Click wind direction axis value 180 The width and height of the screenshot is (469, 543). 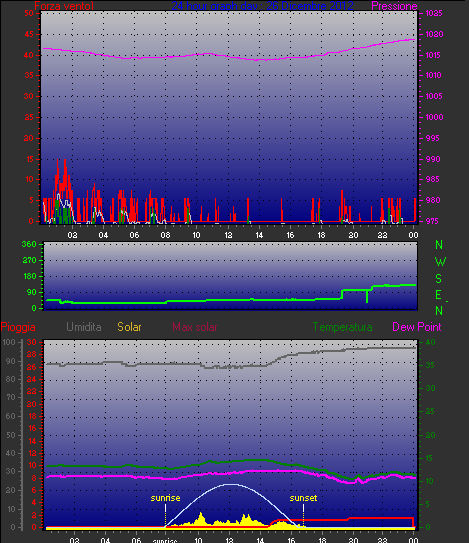pyautogui.click(x=29, y=276)
